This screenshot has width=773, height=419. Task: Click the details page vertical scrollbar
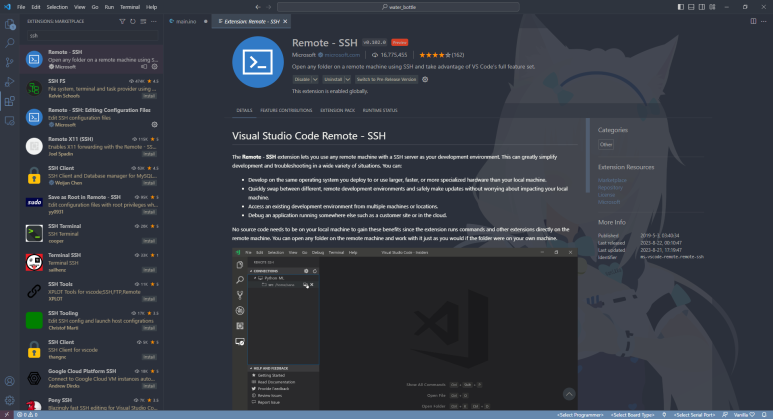click(588, 155)
